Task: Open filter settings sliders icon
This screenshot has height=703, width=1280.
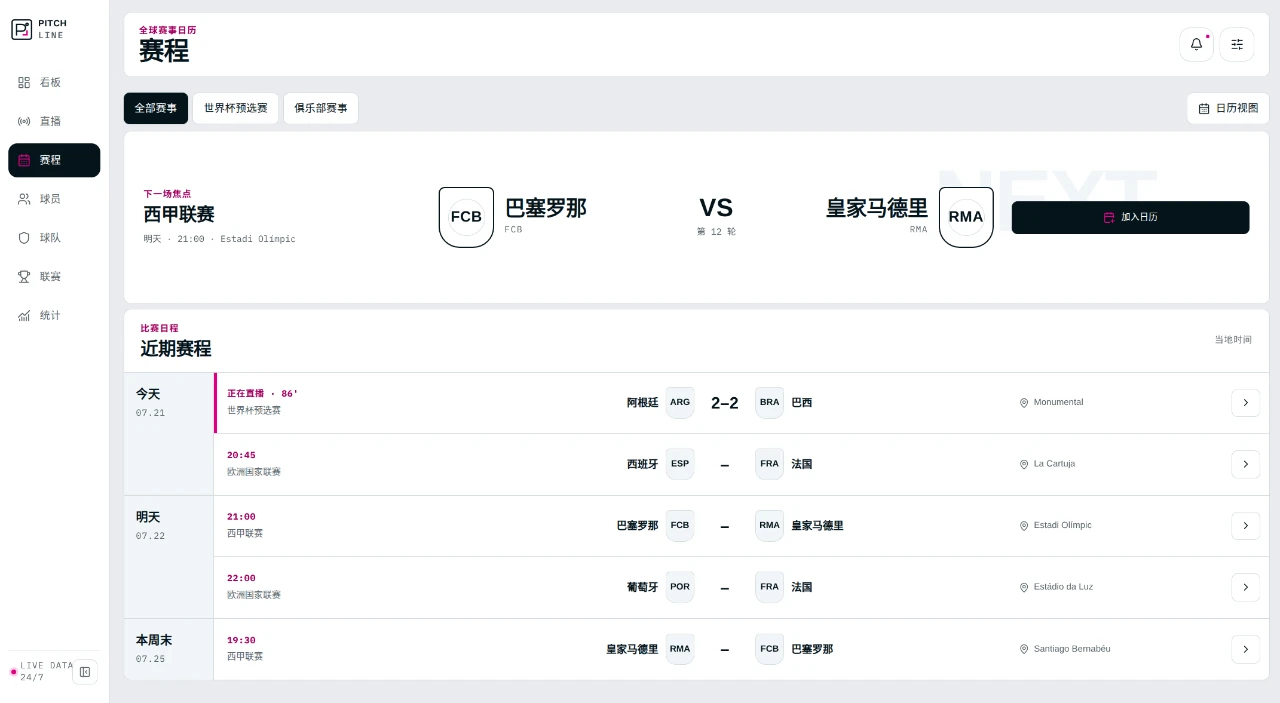Action: tap(1237, 44)
